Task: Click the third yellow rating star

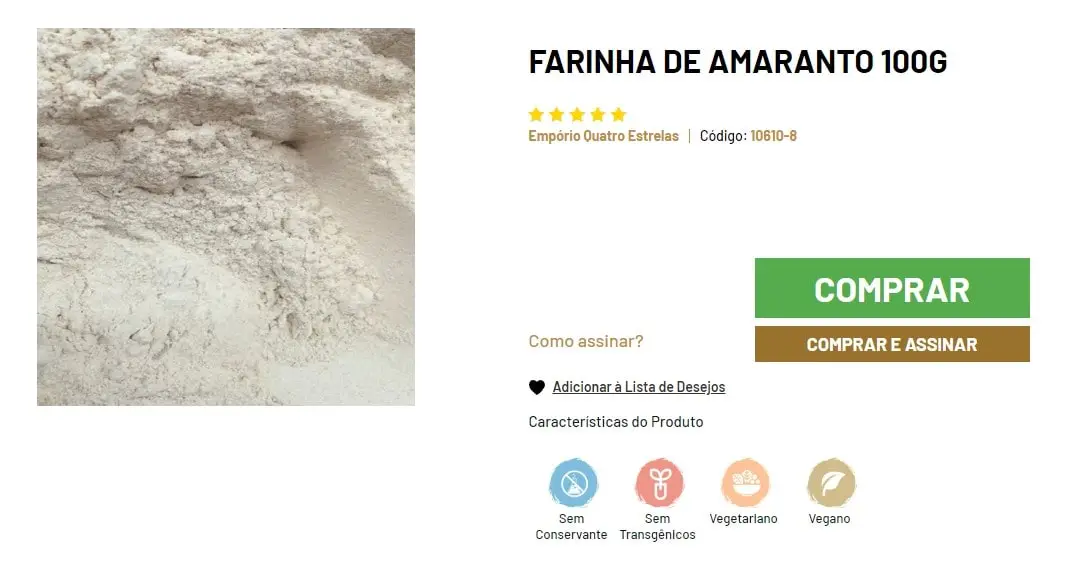Action: pyautogui.click(x=577, y=114)
